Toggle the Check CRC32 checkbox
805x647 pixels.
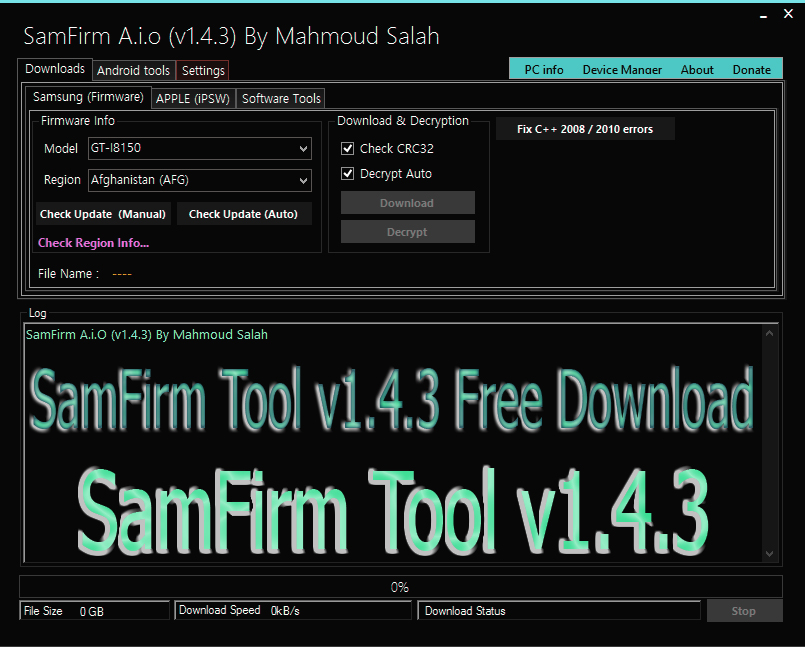(x=348, y=149)
